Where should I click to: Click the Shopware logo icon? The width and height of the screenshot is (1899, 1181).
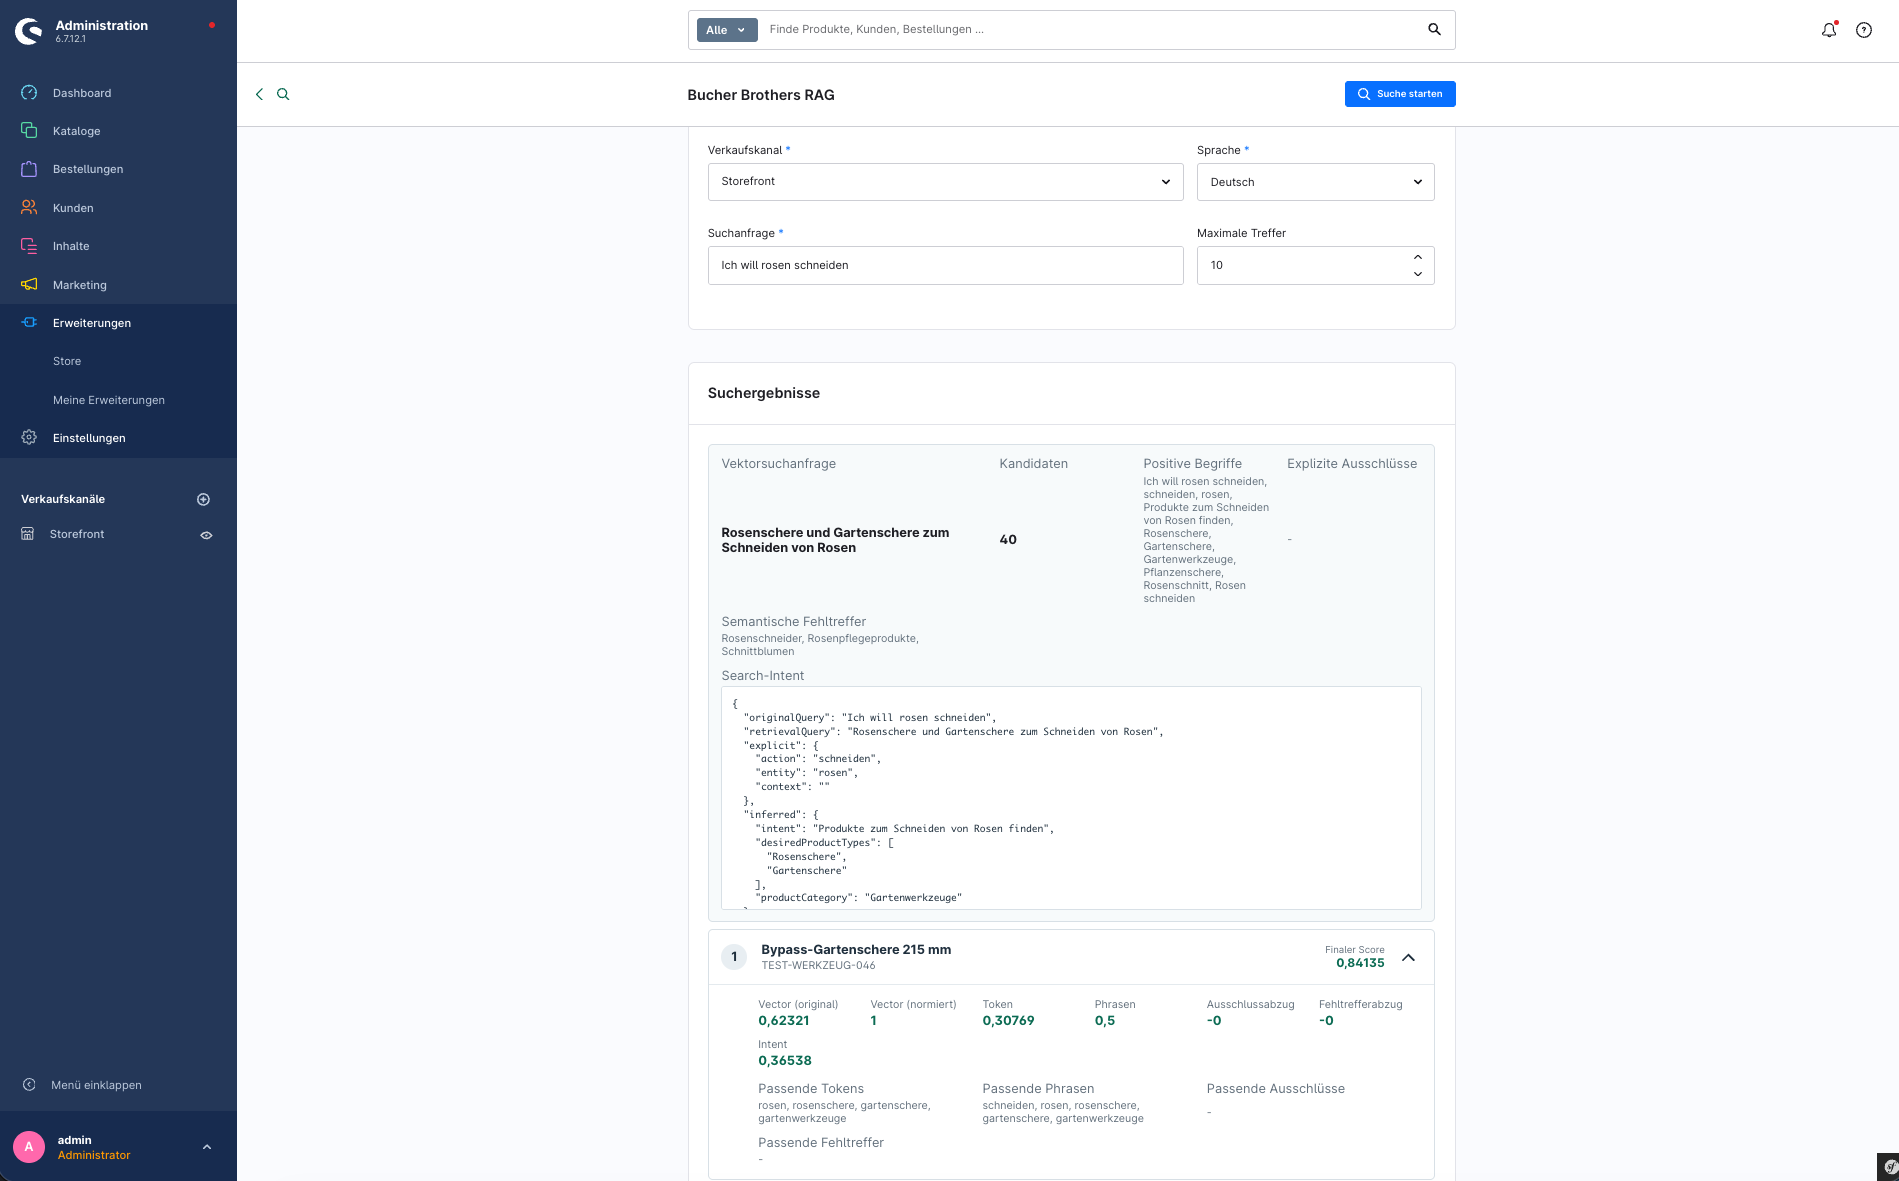(x=29, y=31)
